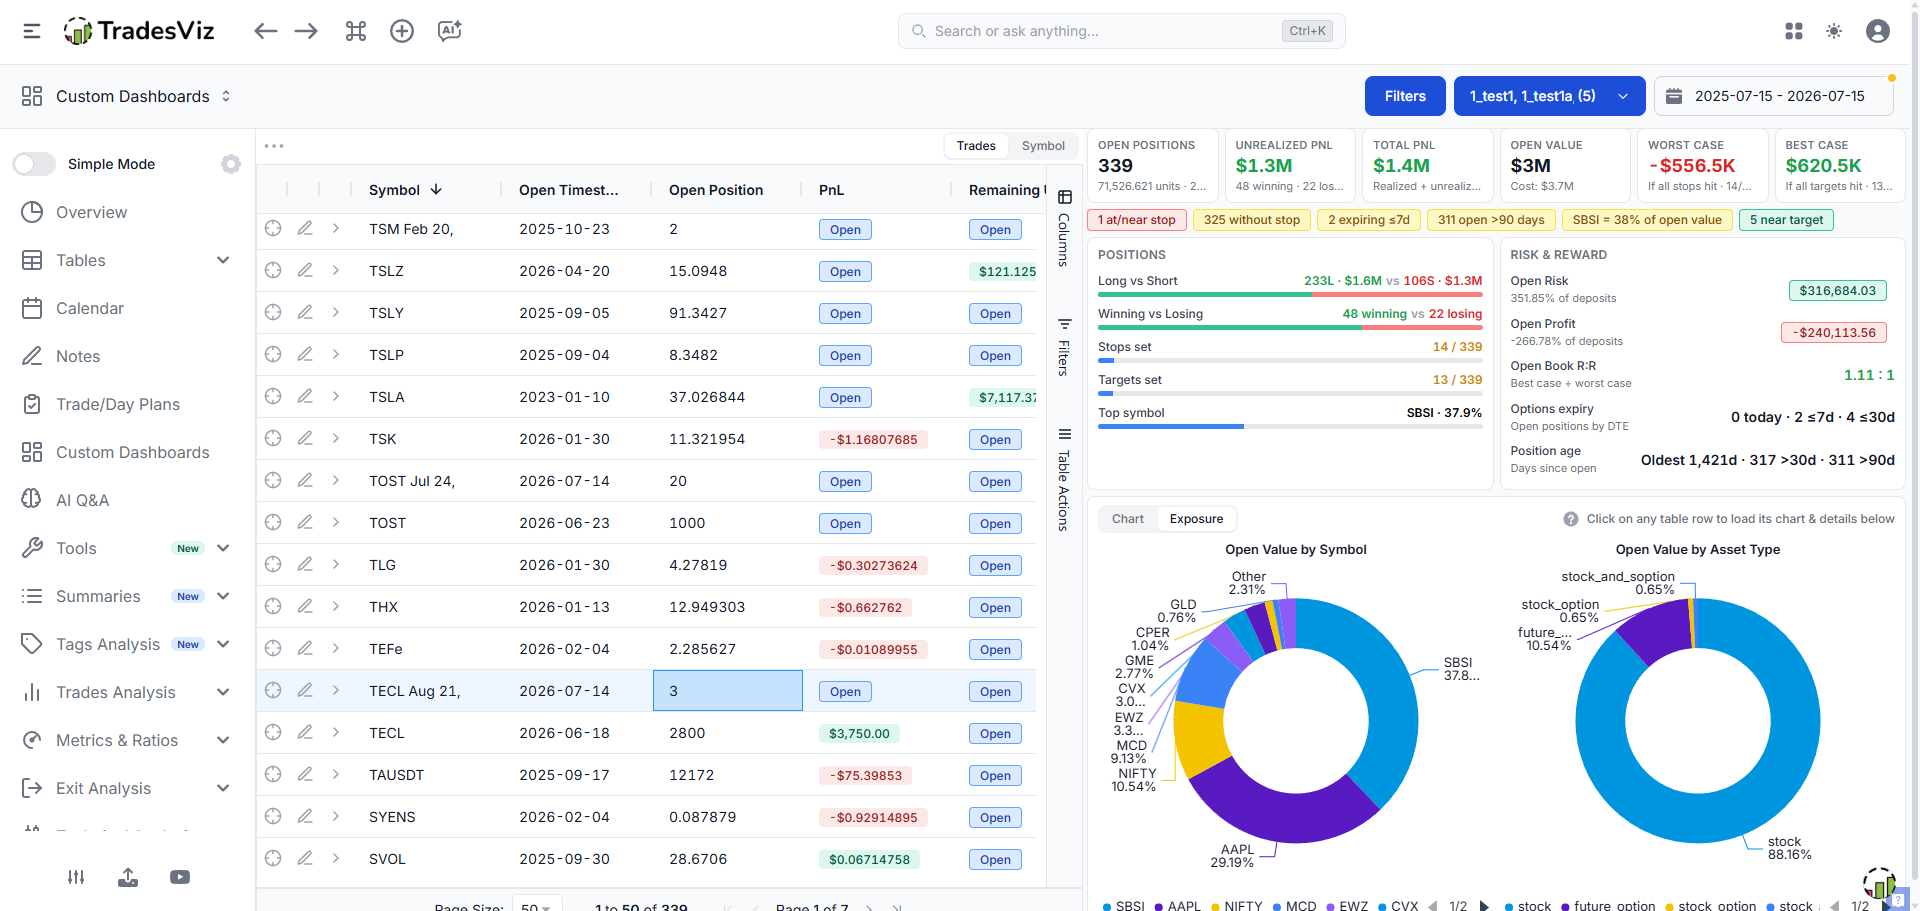Open the Columns side panel
Image resolution: width=1920 pixels, height=911 pixels.
1064,230
